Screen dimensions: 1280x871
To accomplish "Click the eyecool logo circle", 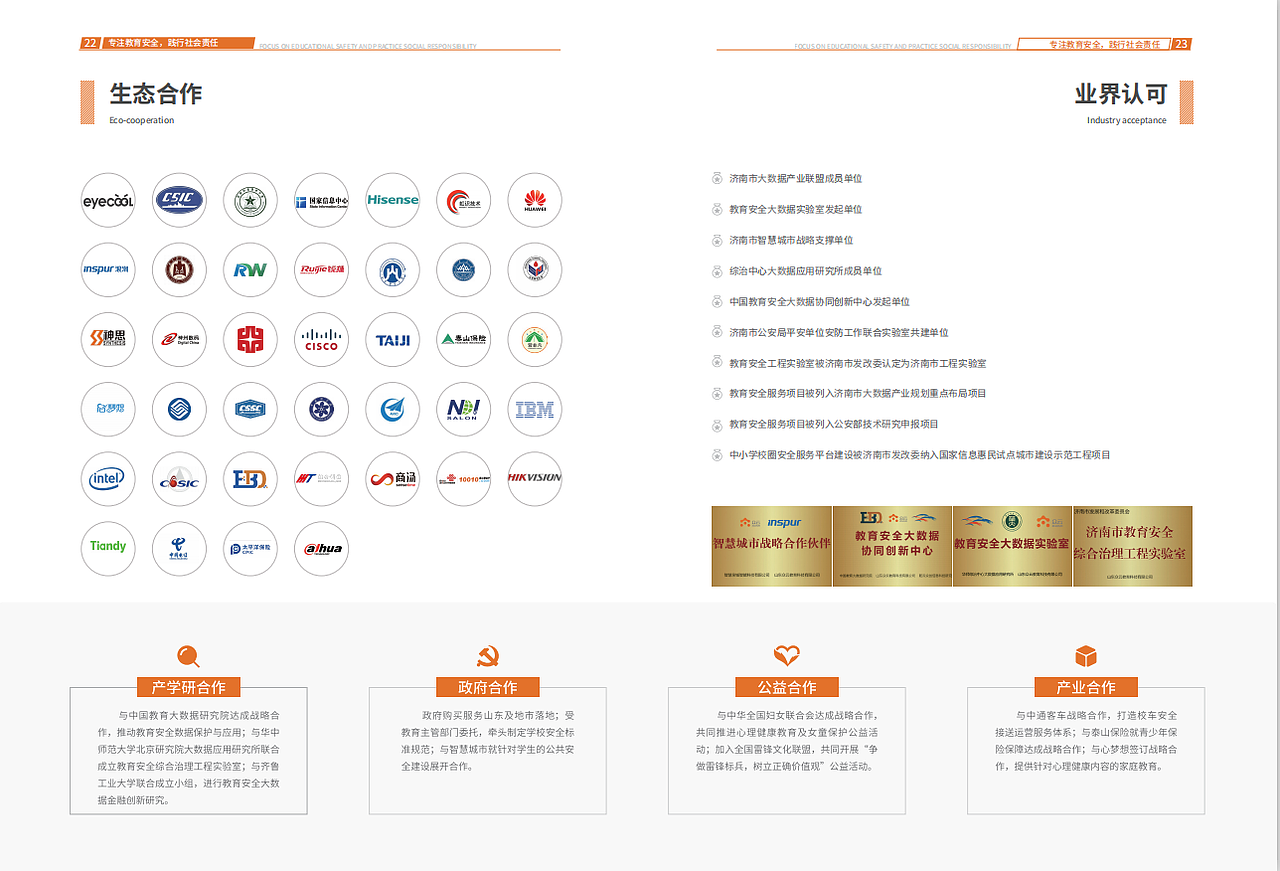I will click(x=108, y=201).
